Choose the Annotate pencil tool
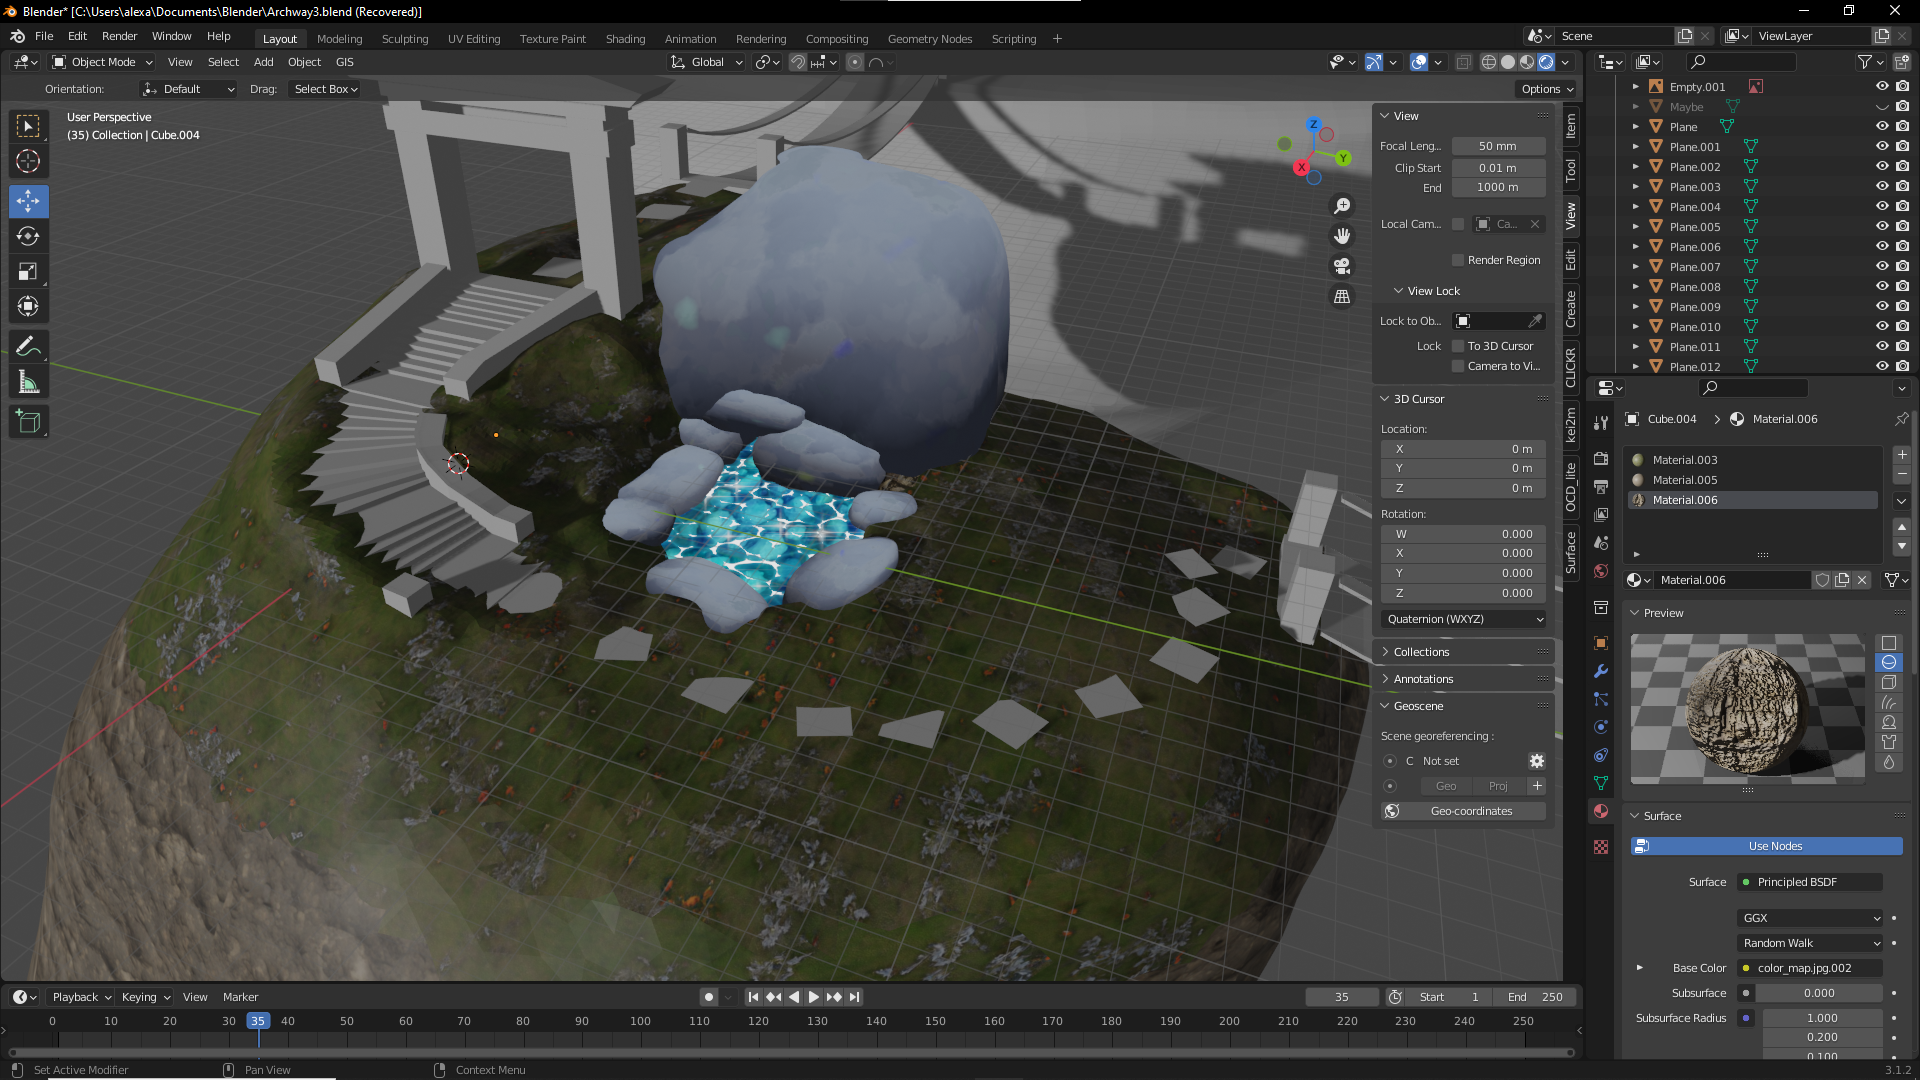The width and height of the screenshot is (1920, 1080). pos(28,347)
